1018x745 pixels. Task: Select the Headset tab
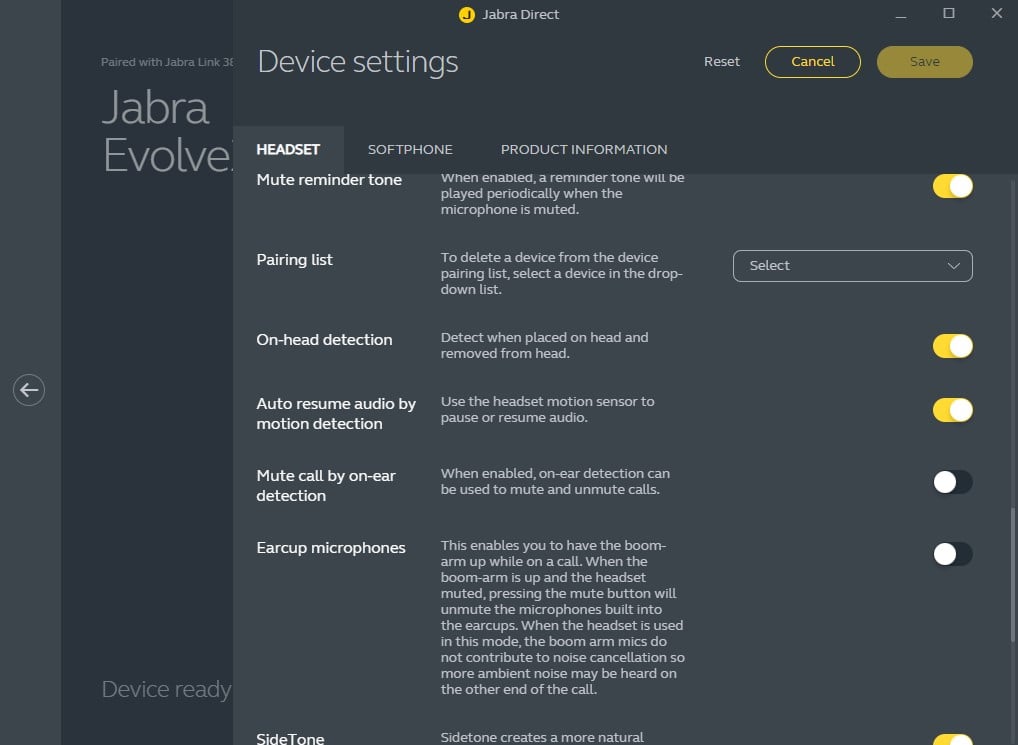coord(288,149)
